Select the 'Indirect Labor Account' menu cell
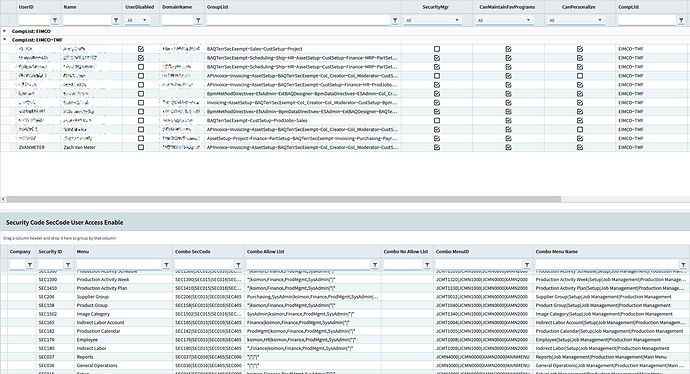The width and height of the screenshot is (690, 374). 124,323
